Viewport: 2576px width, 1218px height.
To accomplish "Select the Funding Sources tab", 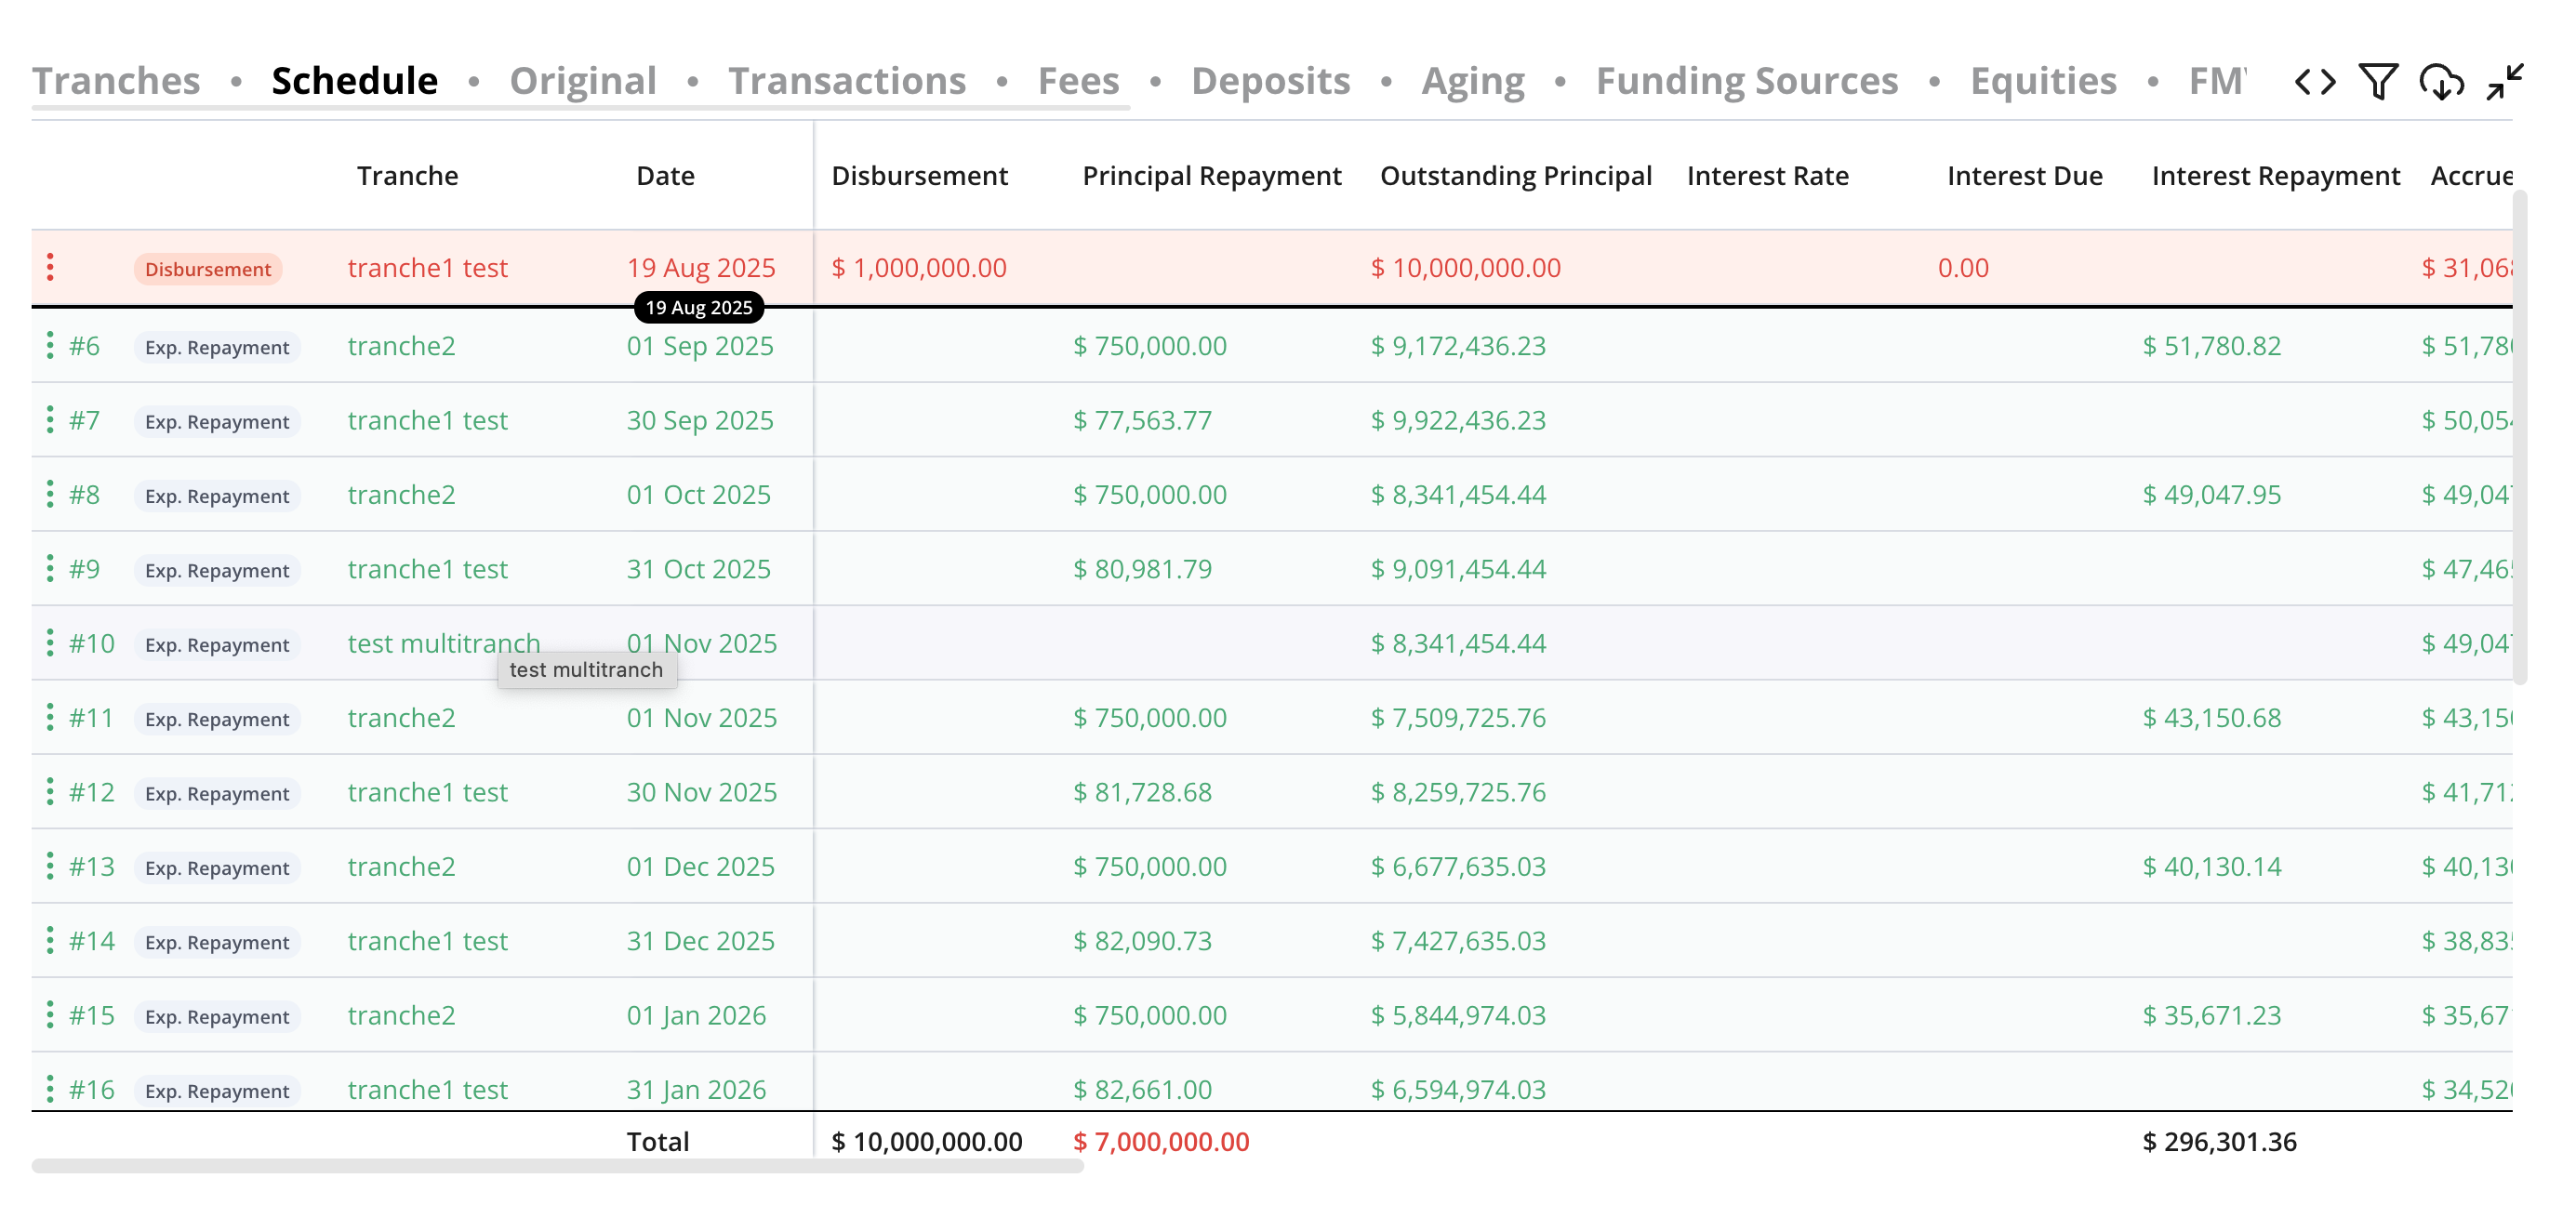I will coord(1747,81).
